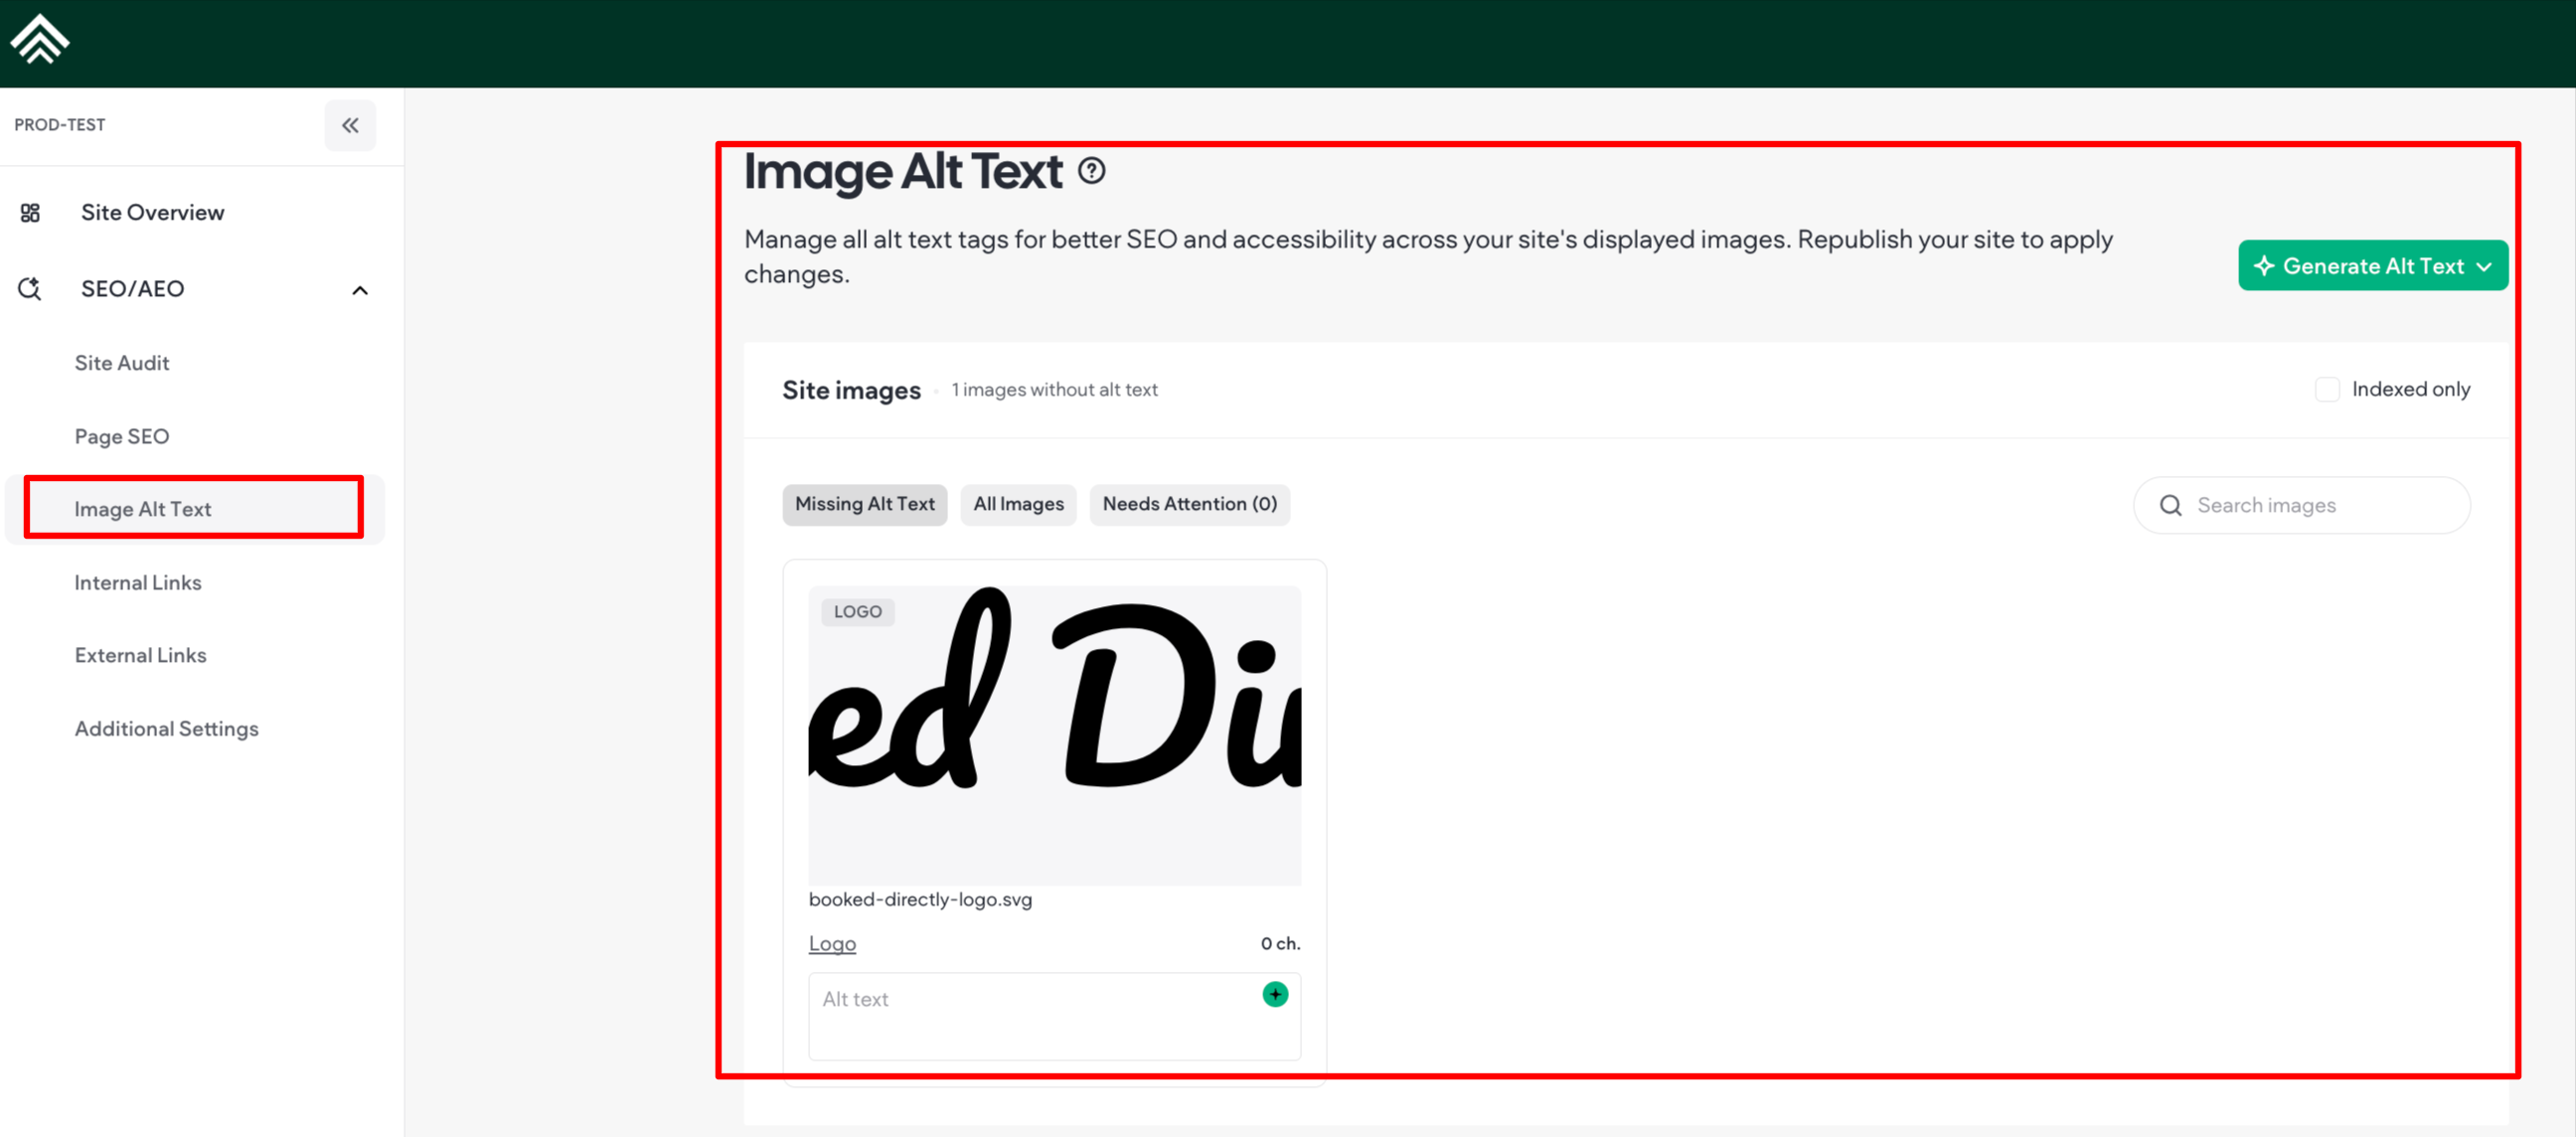The height and width of the screenshot is (1137, 2576).
Task: Click the search magnifier icon
Action: (x=2170, y=506)
